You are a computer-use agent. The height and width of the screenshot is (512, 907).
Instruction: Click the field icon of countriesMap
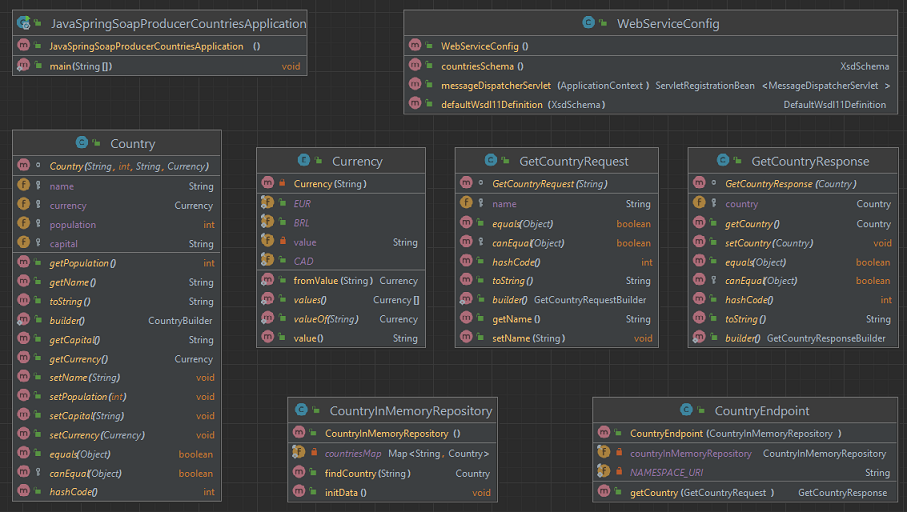[x=298, y=452]
